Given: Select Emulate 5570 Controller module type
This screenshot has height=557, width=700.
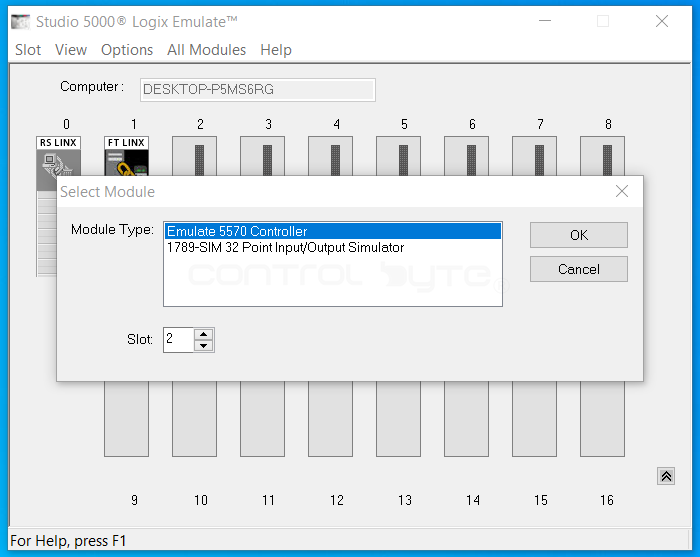Looking at the screenshot, I should [333, 231].
